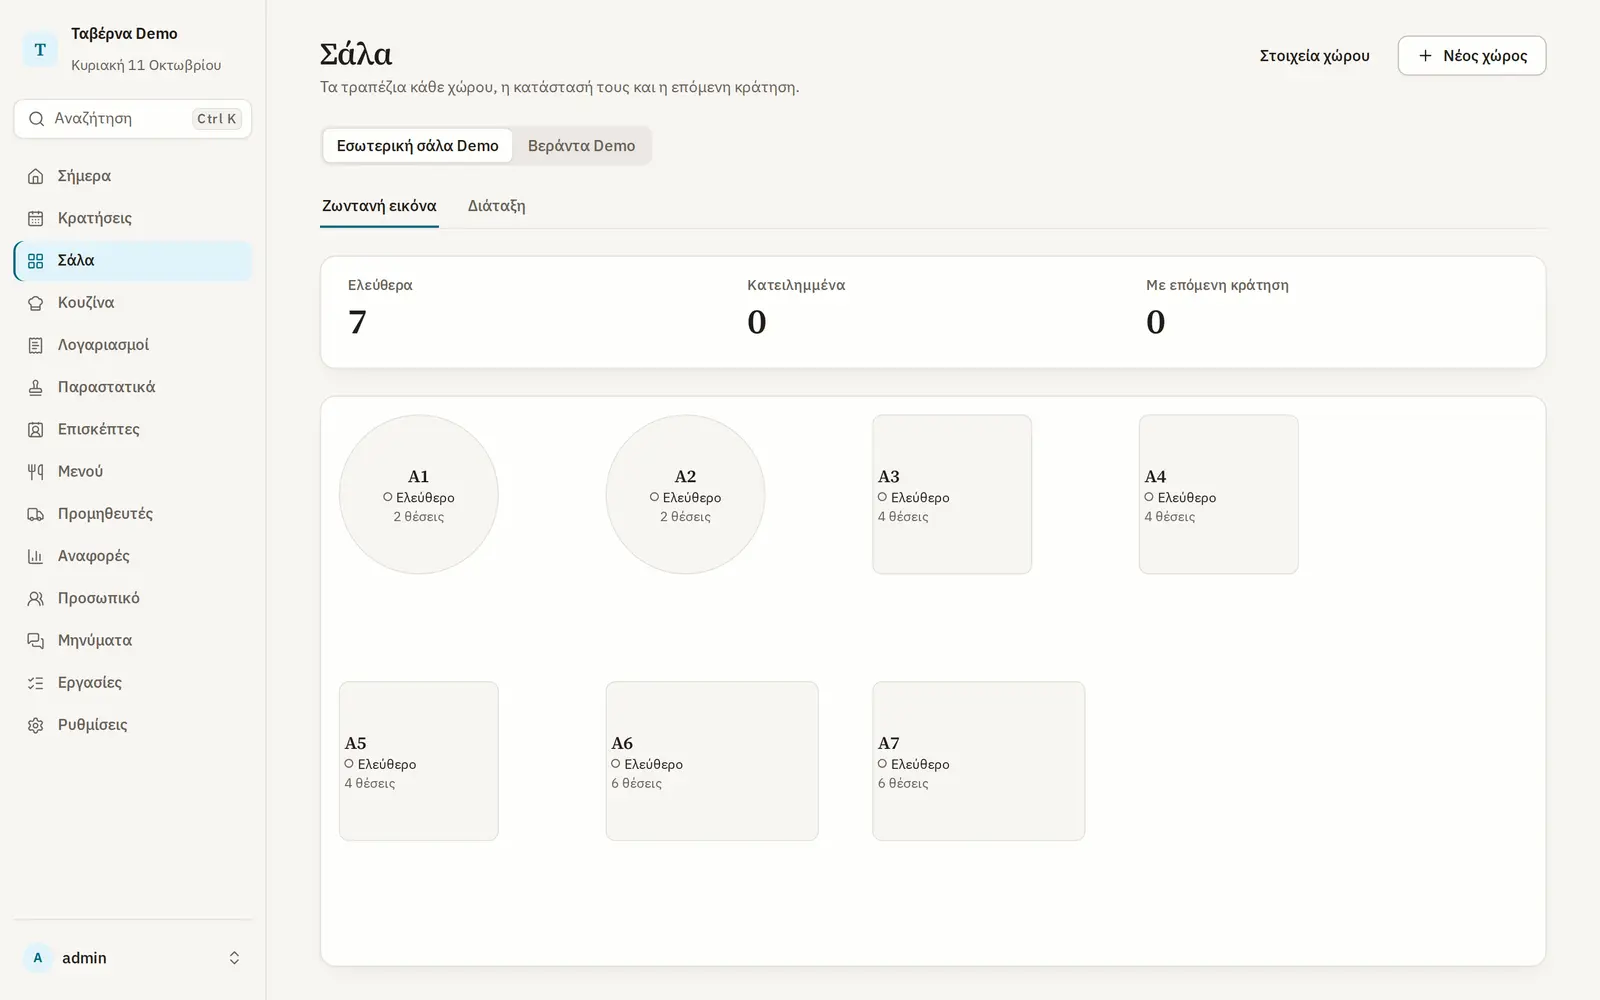Image resolution: width=1600 pixels, height=1000 pixels.
Task: Open Κουζίνα chef hat icon
Action: (x=36, y=303)
